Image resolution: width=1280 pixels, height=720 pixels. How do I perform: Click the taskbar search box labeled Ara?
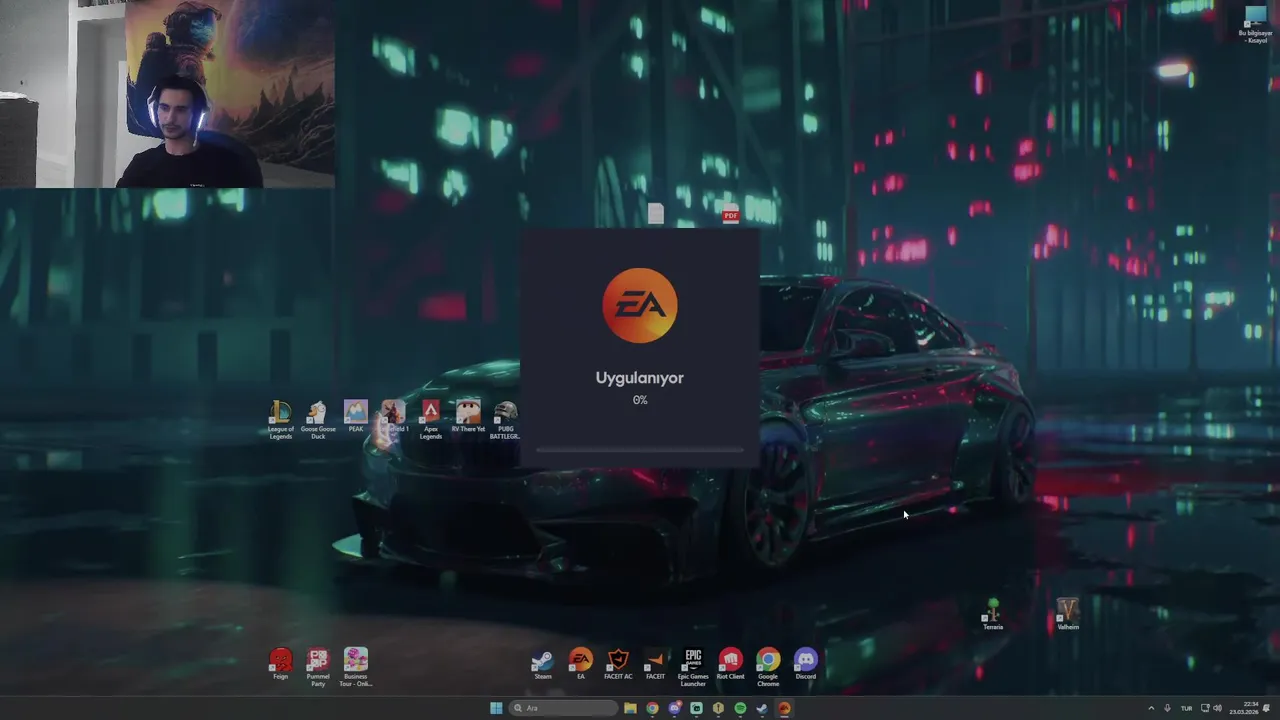click(x=563, y=708)
